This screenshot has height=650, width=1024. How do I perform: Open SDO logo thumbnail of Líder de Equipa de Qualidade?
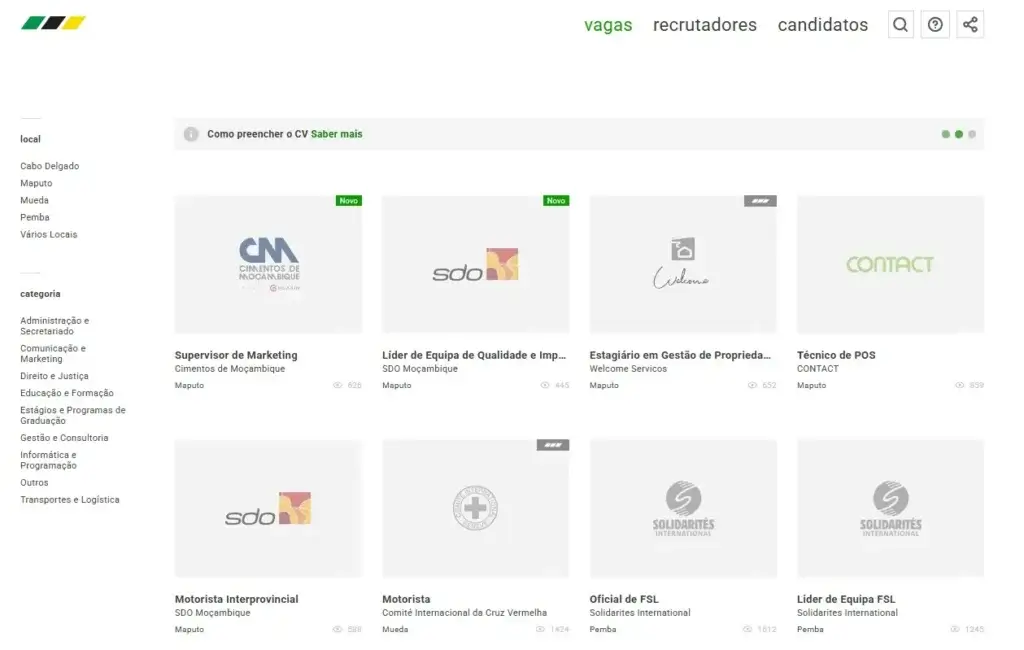475,265
